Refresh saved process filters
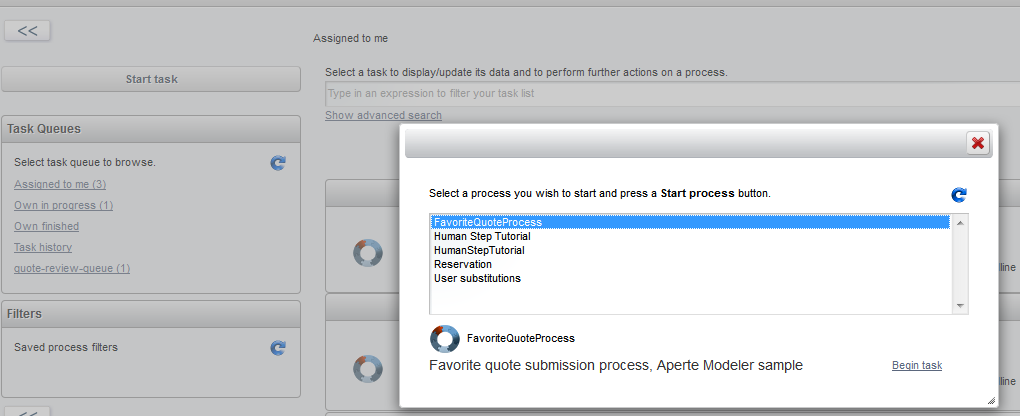The image size is (1020, 416). 278,348
